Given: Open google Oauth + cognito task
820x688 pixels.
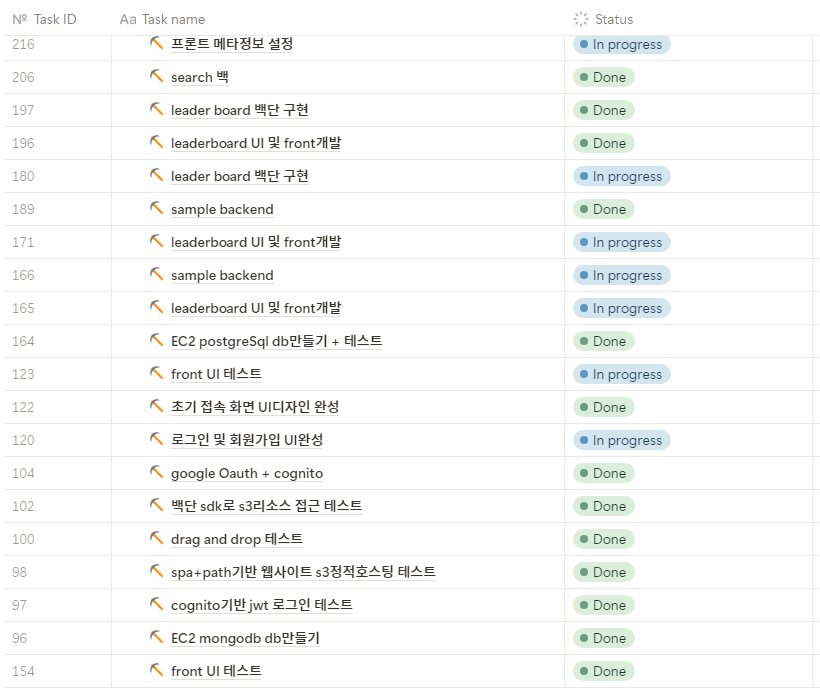Looking at the screenshot, I should click(247, 473).
